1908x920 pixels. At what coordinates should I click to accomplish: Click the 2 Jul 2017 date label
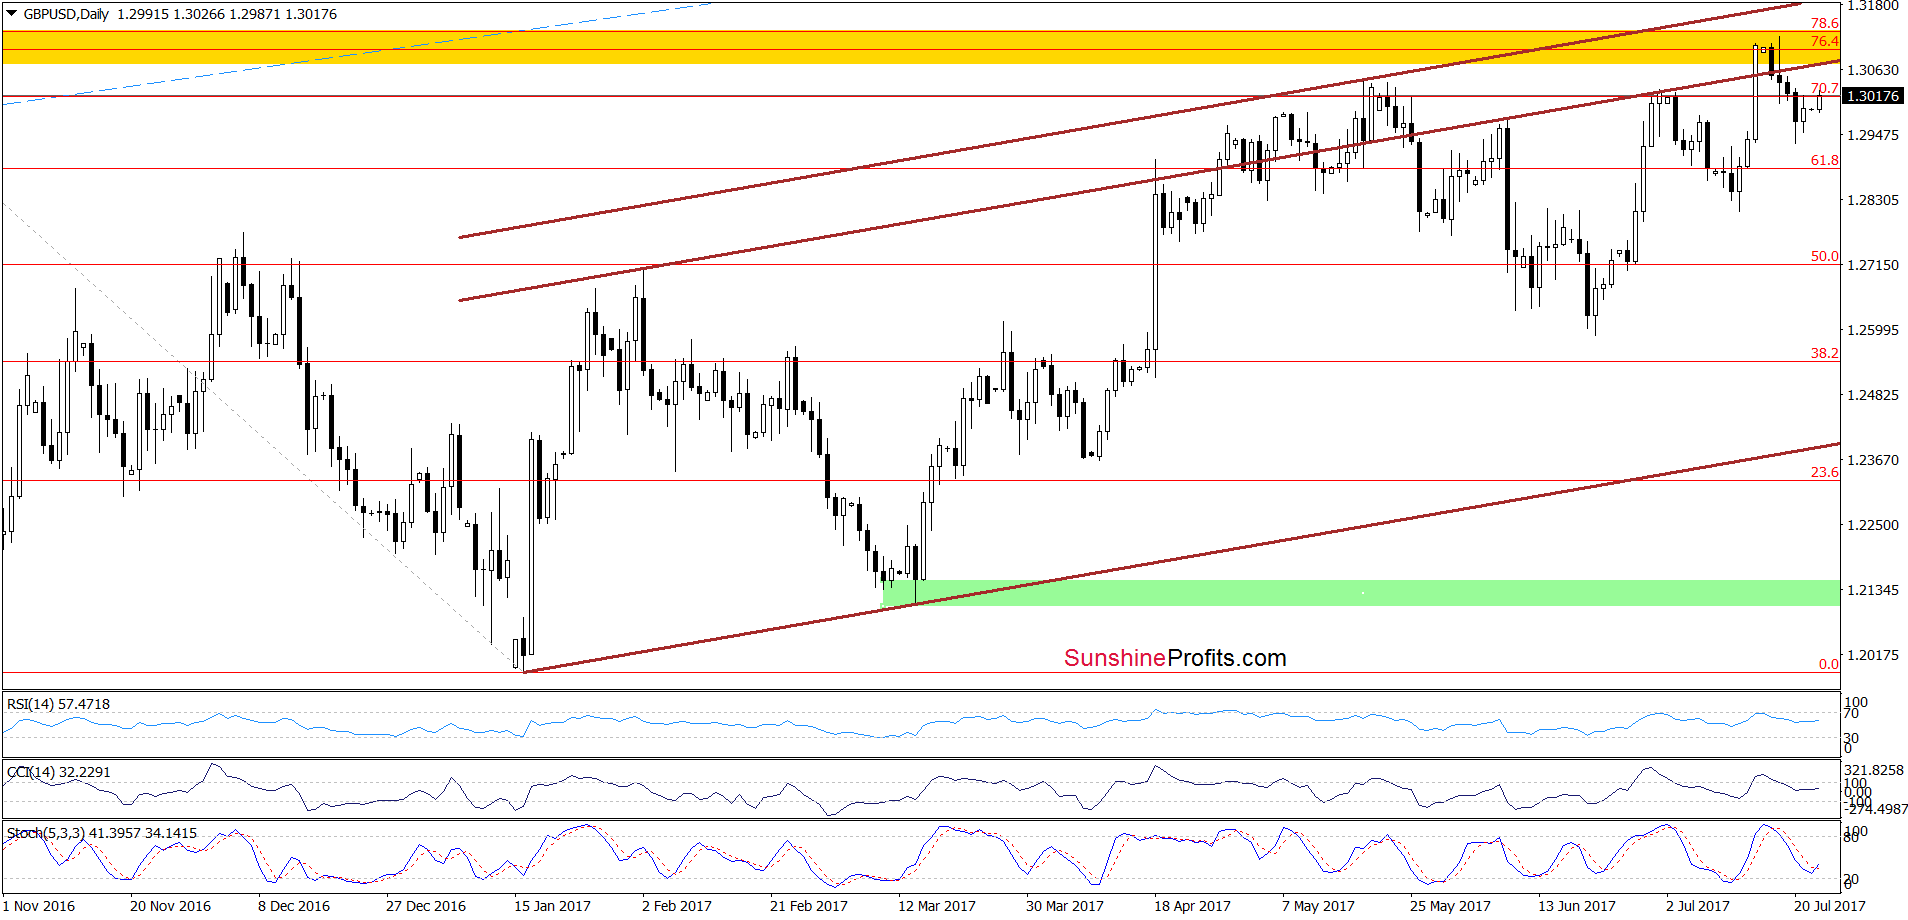(1698, 906)
